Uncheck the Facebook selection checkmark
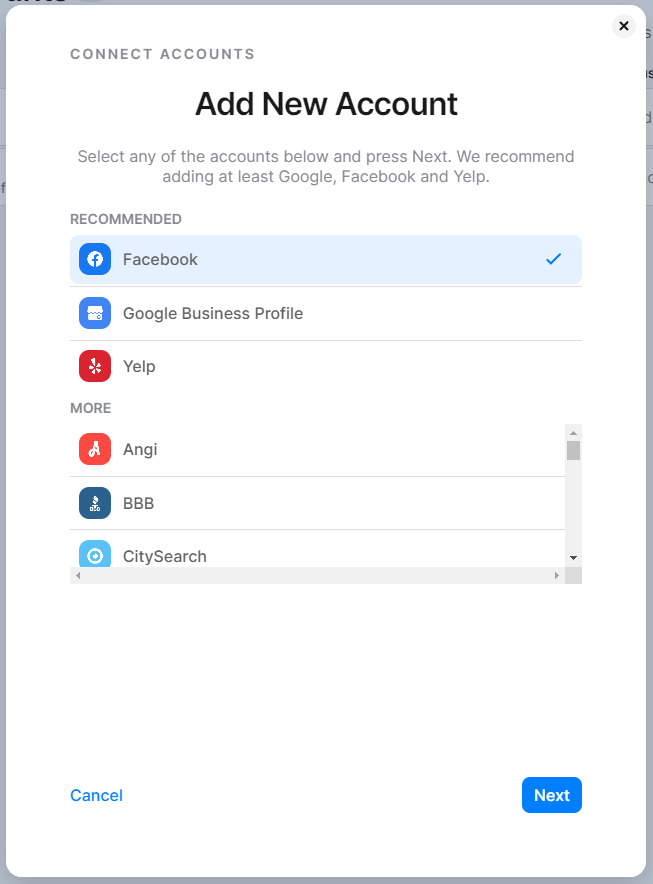Screen dimensions: 653x884 click(553, 260)
